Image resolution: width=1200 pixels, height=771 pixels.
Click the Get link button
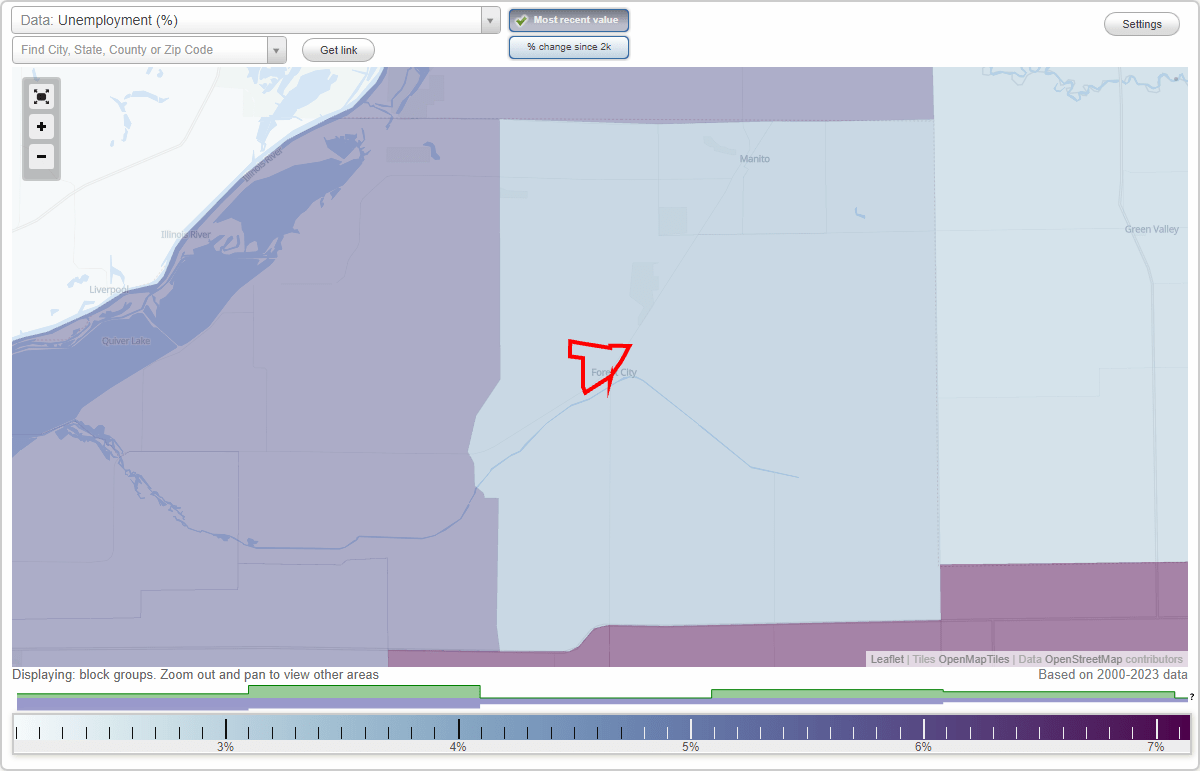coord(338,50)
